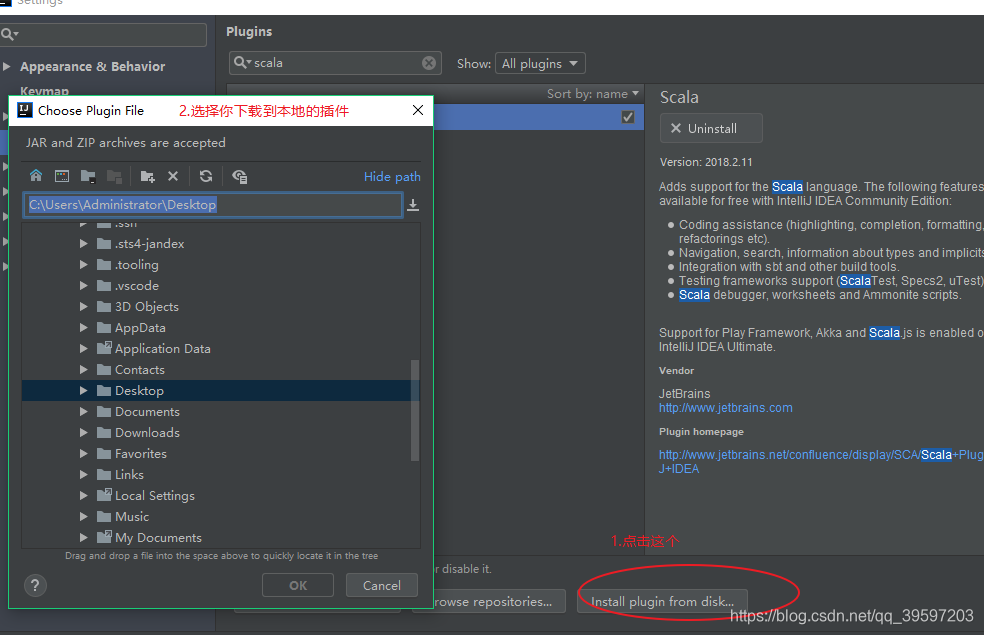This screenshot has height=635, width=984.
Task: Open path history download arrow icon
Action: 413,205
